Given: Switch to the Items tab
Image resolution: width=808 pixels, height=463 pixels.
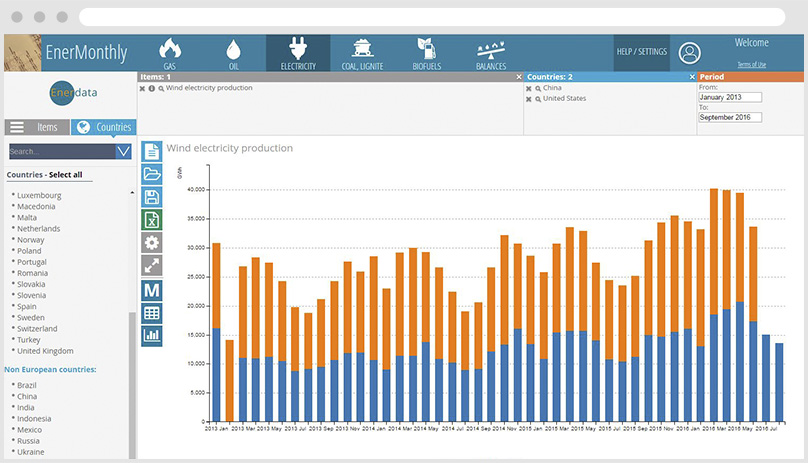Looking at the screenshot, I should coord(36,127).
